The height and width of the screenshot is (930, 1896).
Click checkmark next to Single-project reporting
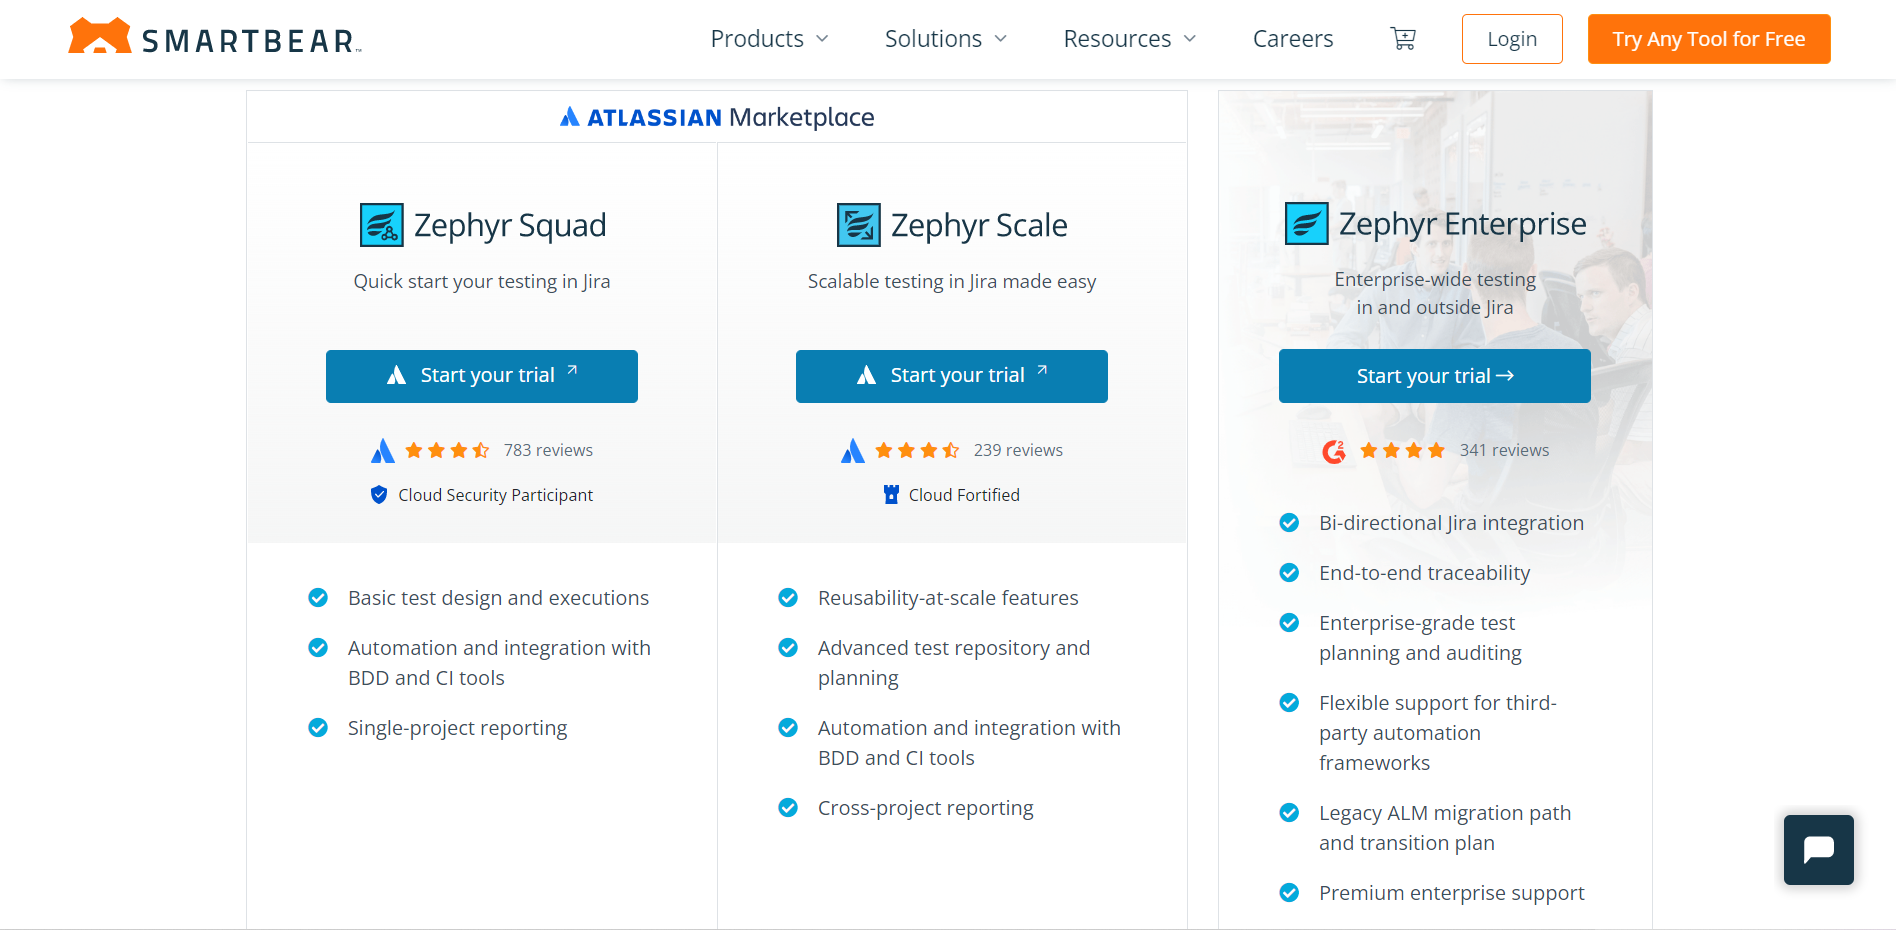(318, 728)
